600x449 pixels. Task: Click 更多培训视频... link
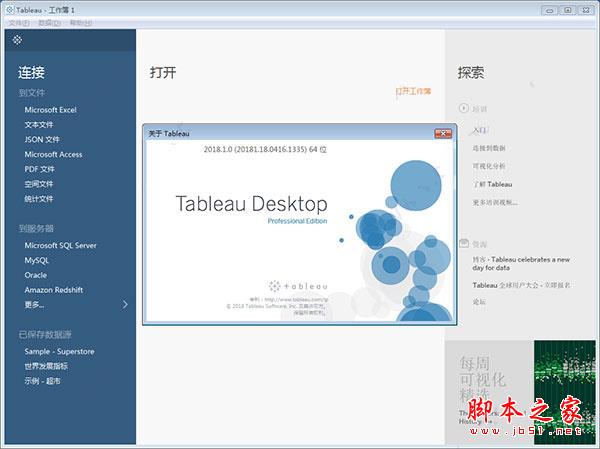495,202
